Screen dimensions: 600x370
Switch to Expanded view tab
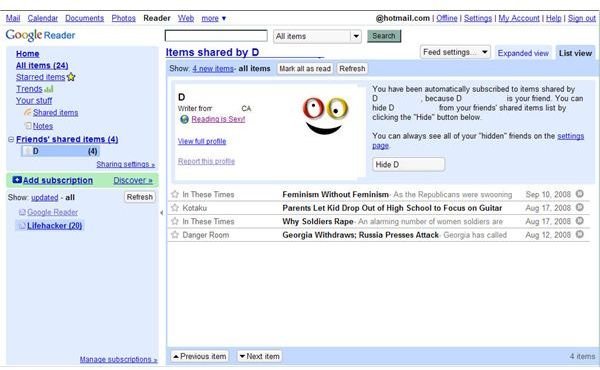tap(523, 53)
